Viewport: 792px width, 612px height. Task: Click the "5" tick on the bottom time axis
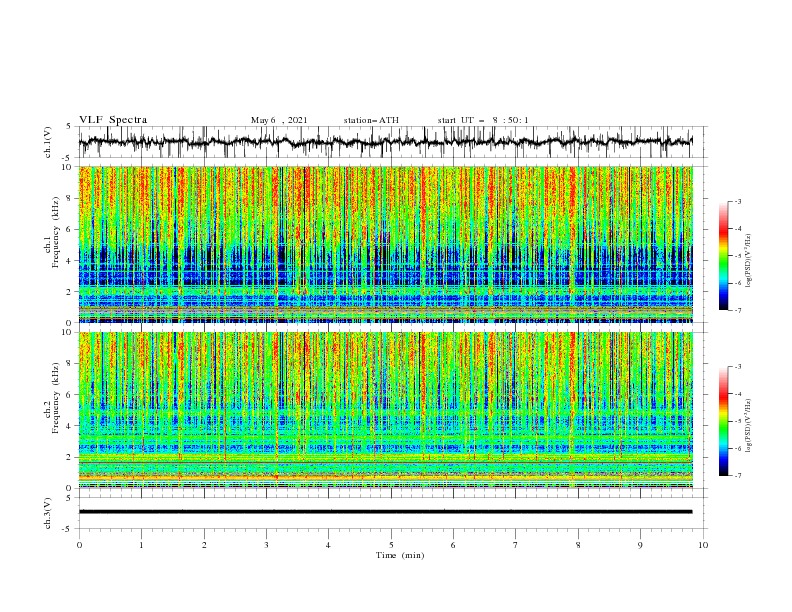click(391, 545)
